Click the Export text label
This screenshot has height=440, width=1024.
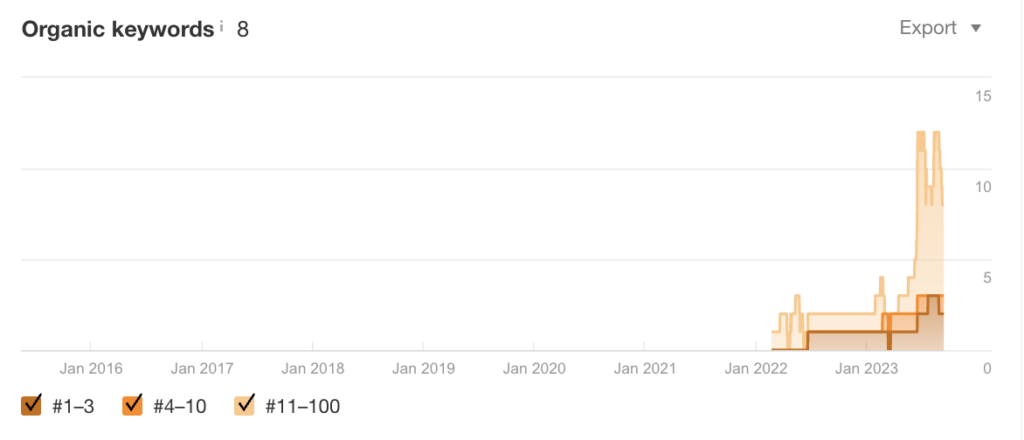coord(928,28)
